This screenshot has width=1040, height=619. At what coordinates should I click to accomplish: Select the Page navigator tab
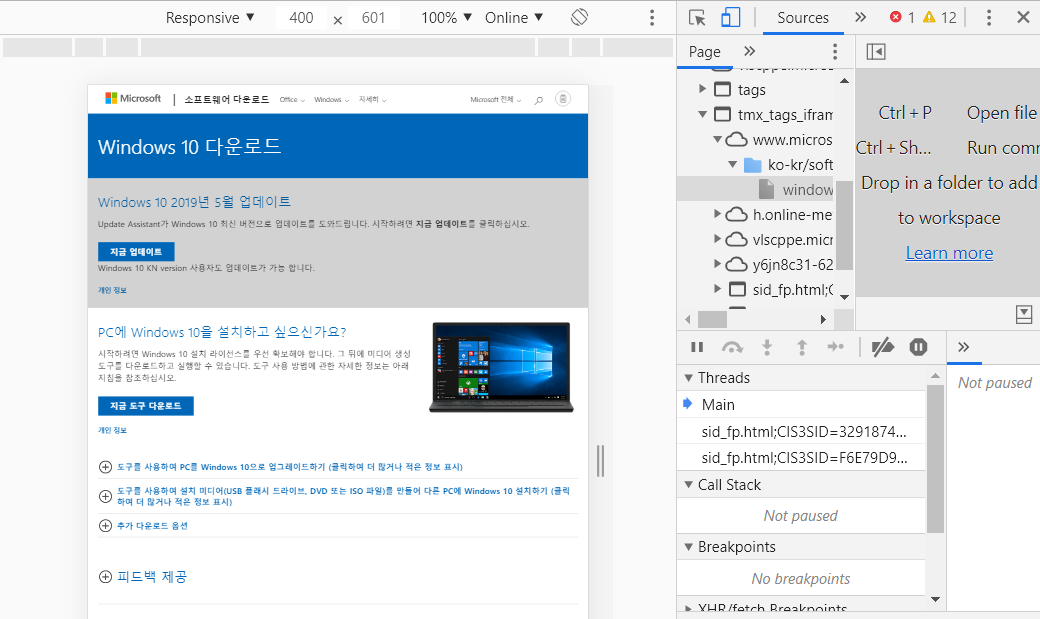point(704,52)
